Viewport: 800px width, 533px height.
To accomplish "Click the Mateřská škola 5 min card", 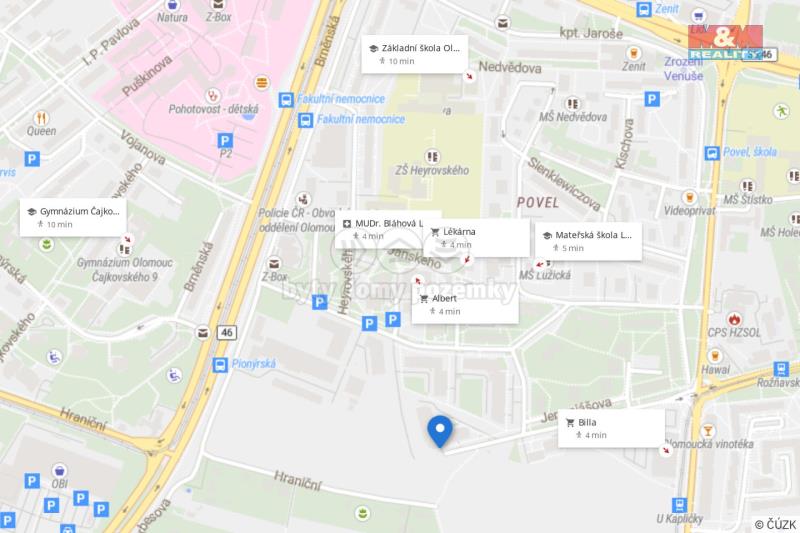I will (x=588, y=241).
